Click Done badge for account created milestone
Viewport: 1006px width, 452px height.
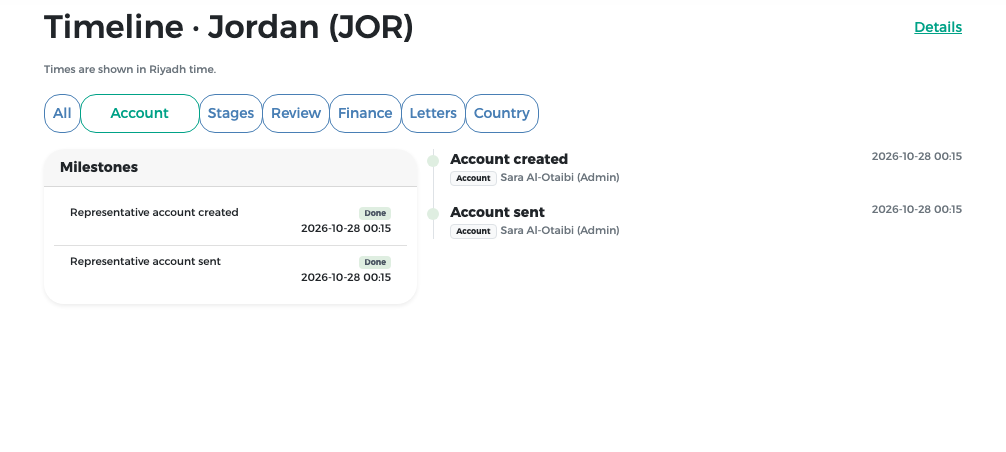pos(375,213)
